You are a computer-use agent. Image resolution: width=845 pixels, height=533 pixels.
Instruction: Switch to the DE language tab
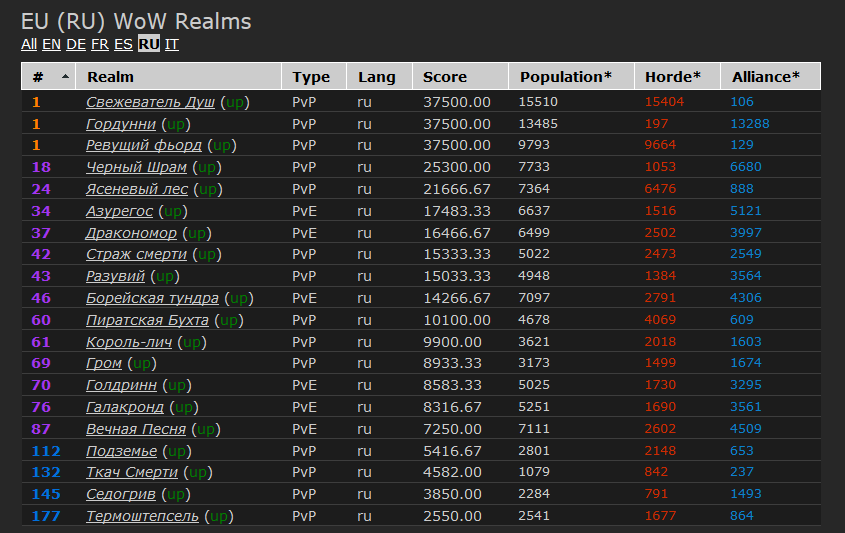pos(76,44)
